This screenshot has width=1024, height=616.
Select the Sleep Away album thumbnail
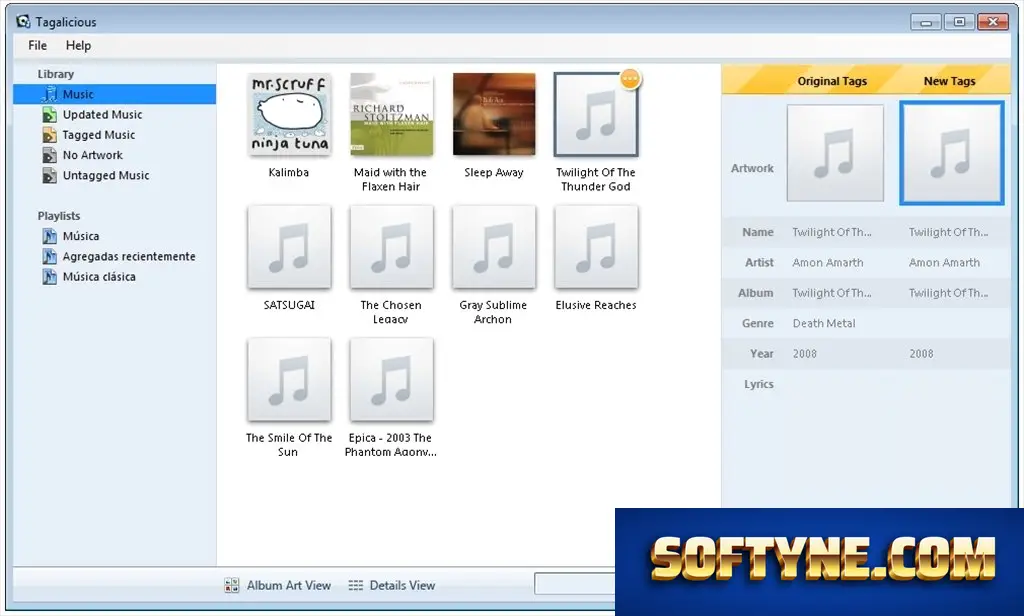[x=494, y=114]
